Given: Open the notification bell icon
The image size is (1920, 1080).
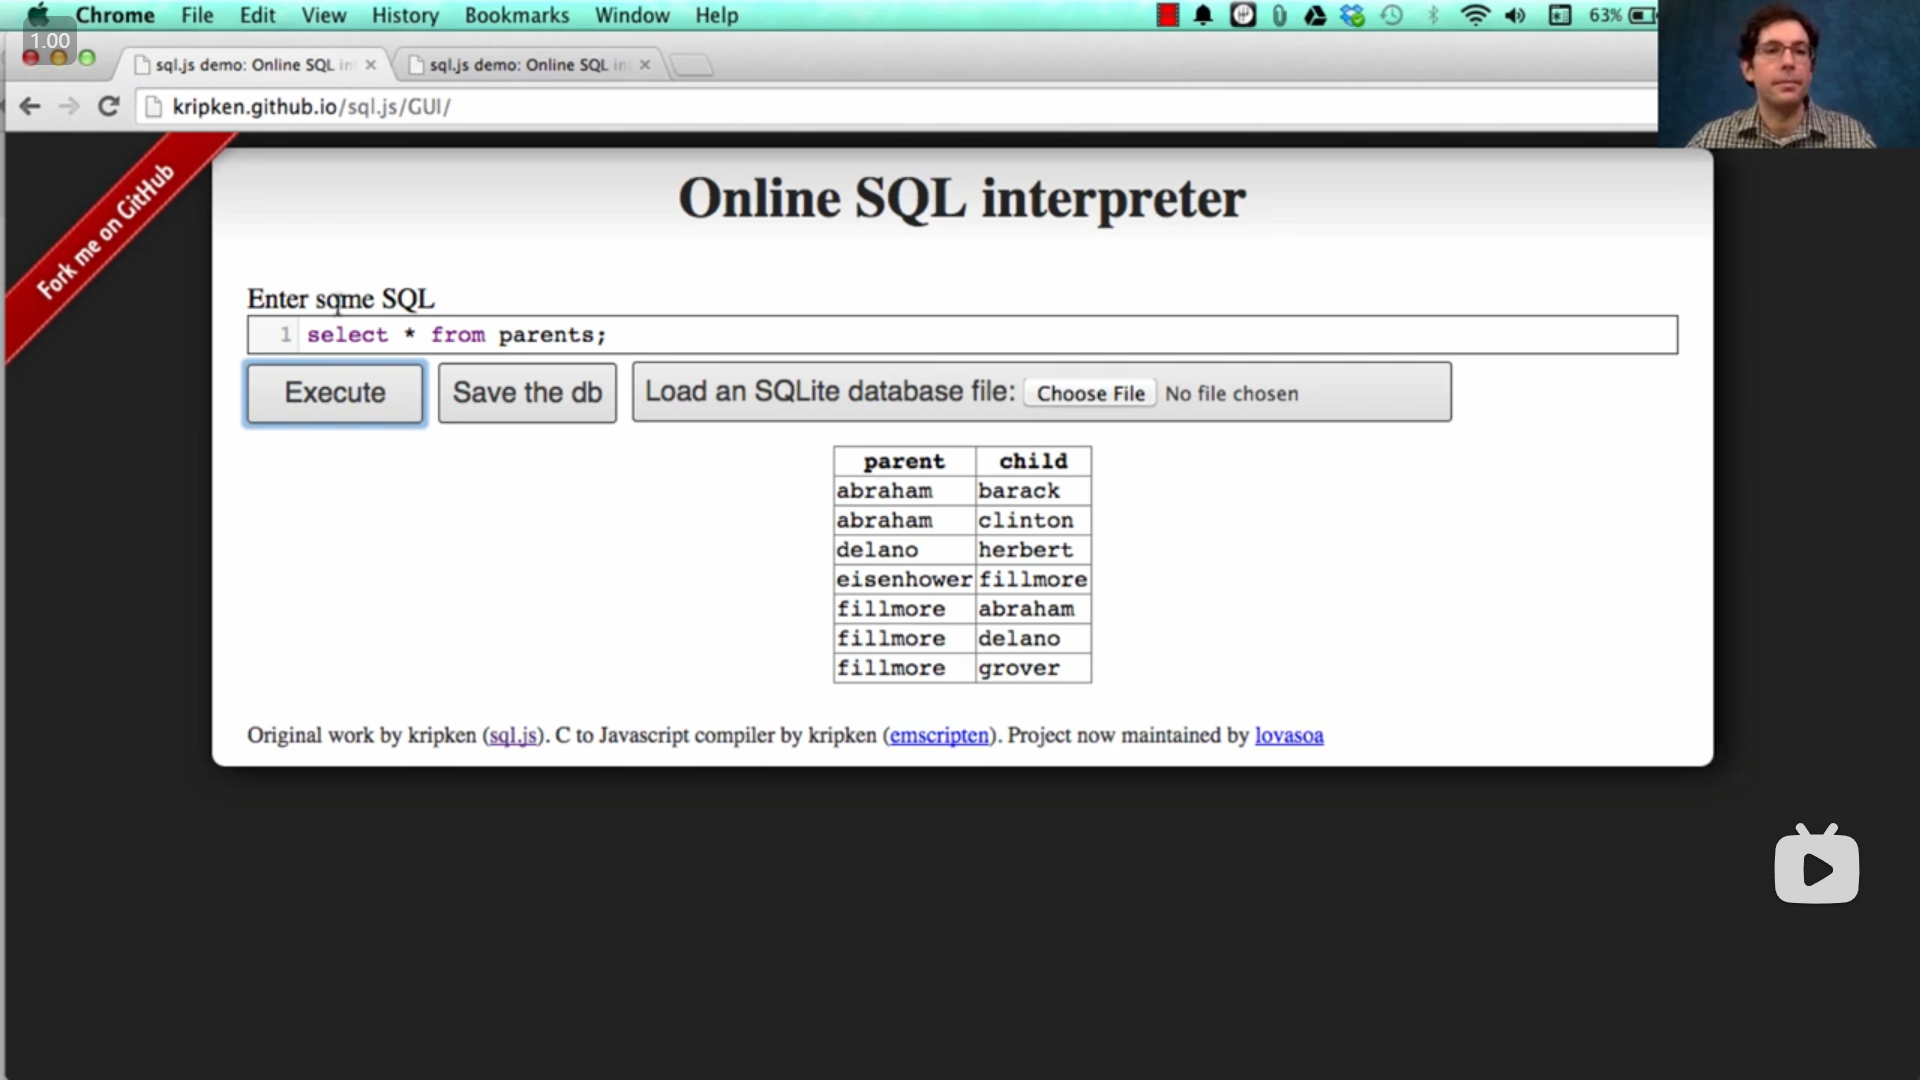Looking at the screenshot, I should point(1203,15).
